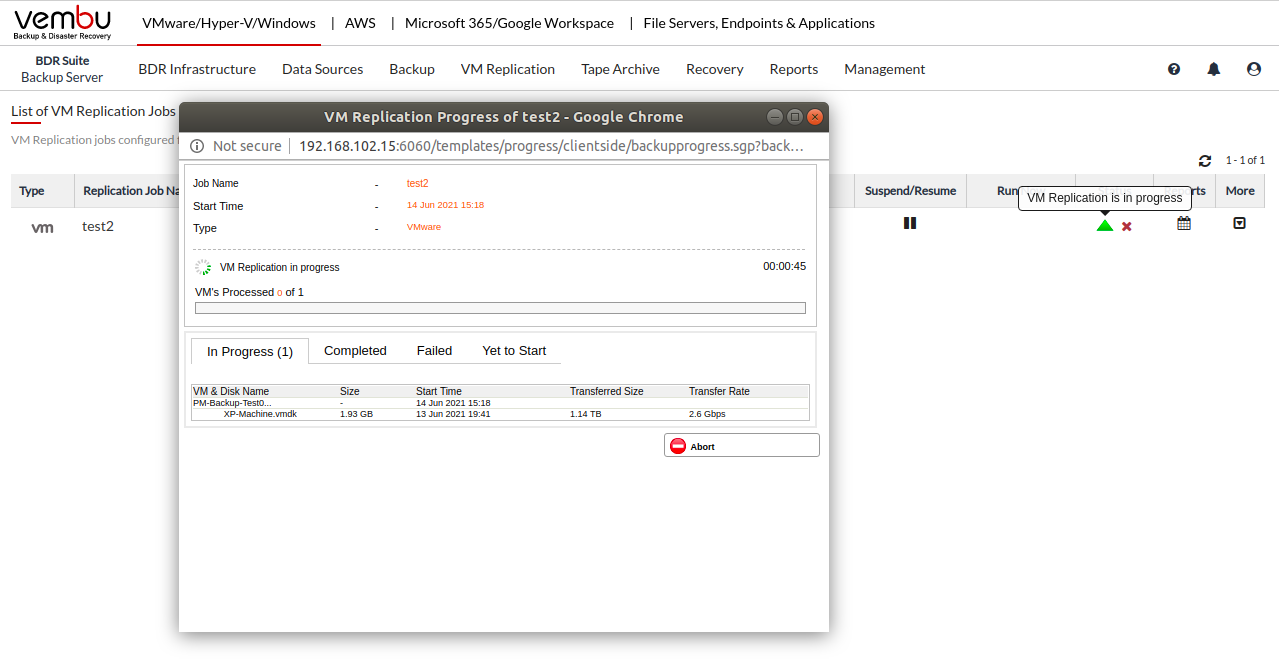Click the green replication status triangle

click(x=1104, y=225)
